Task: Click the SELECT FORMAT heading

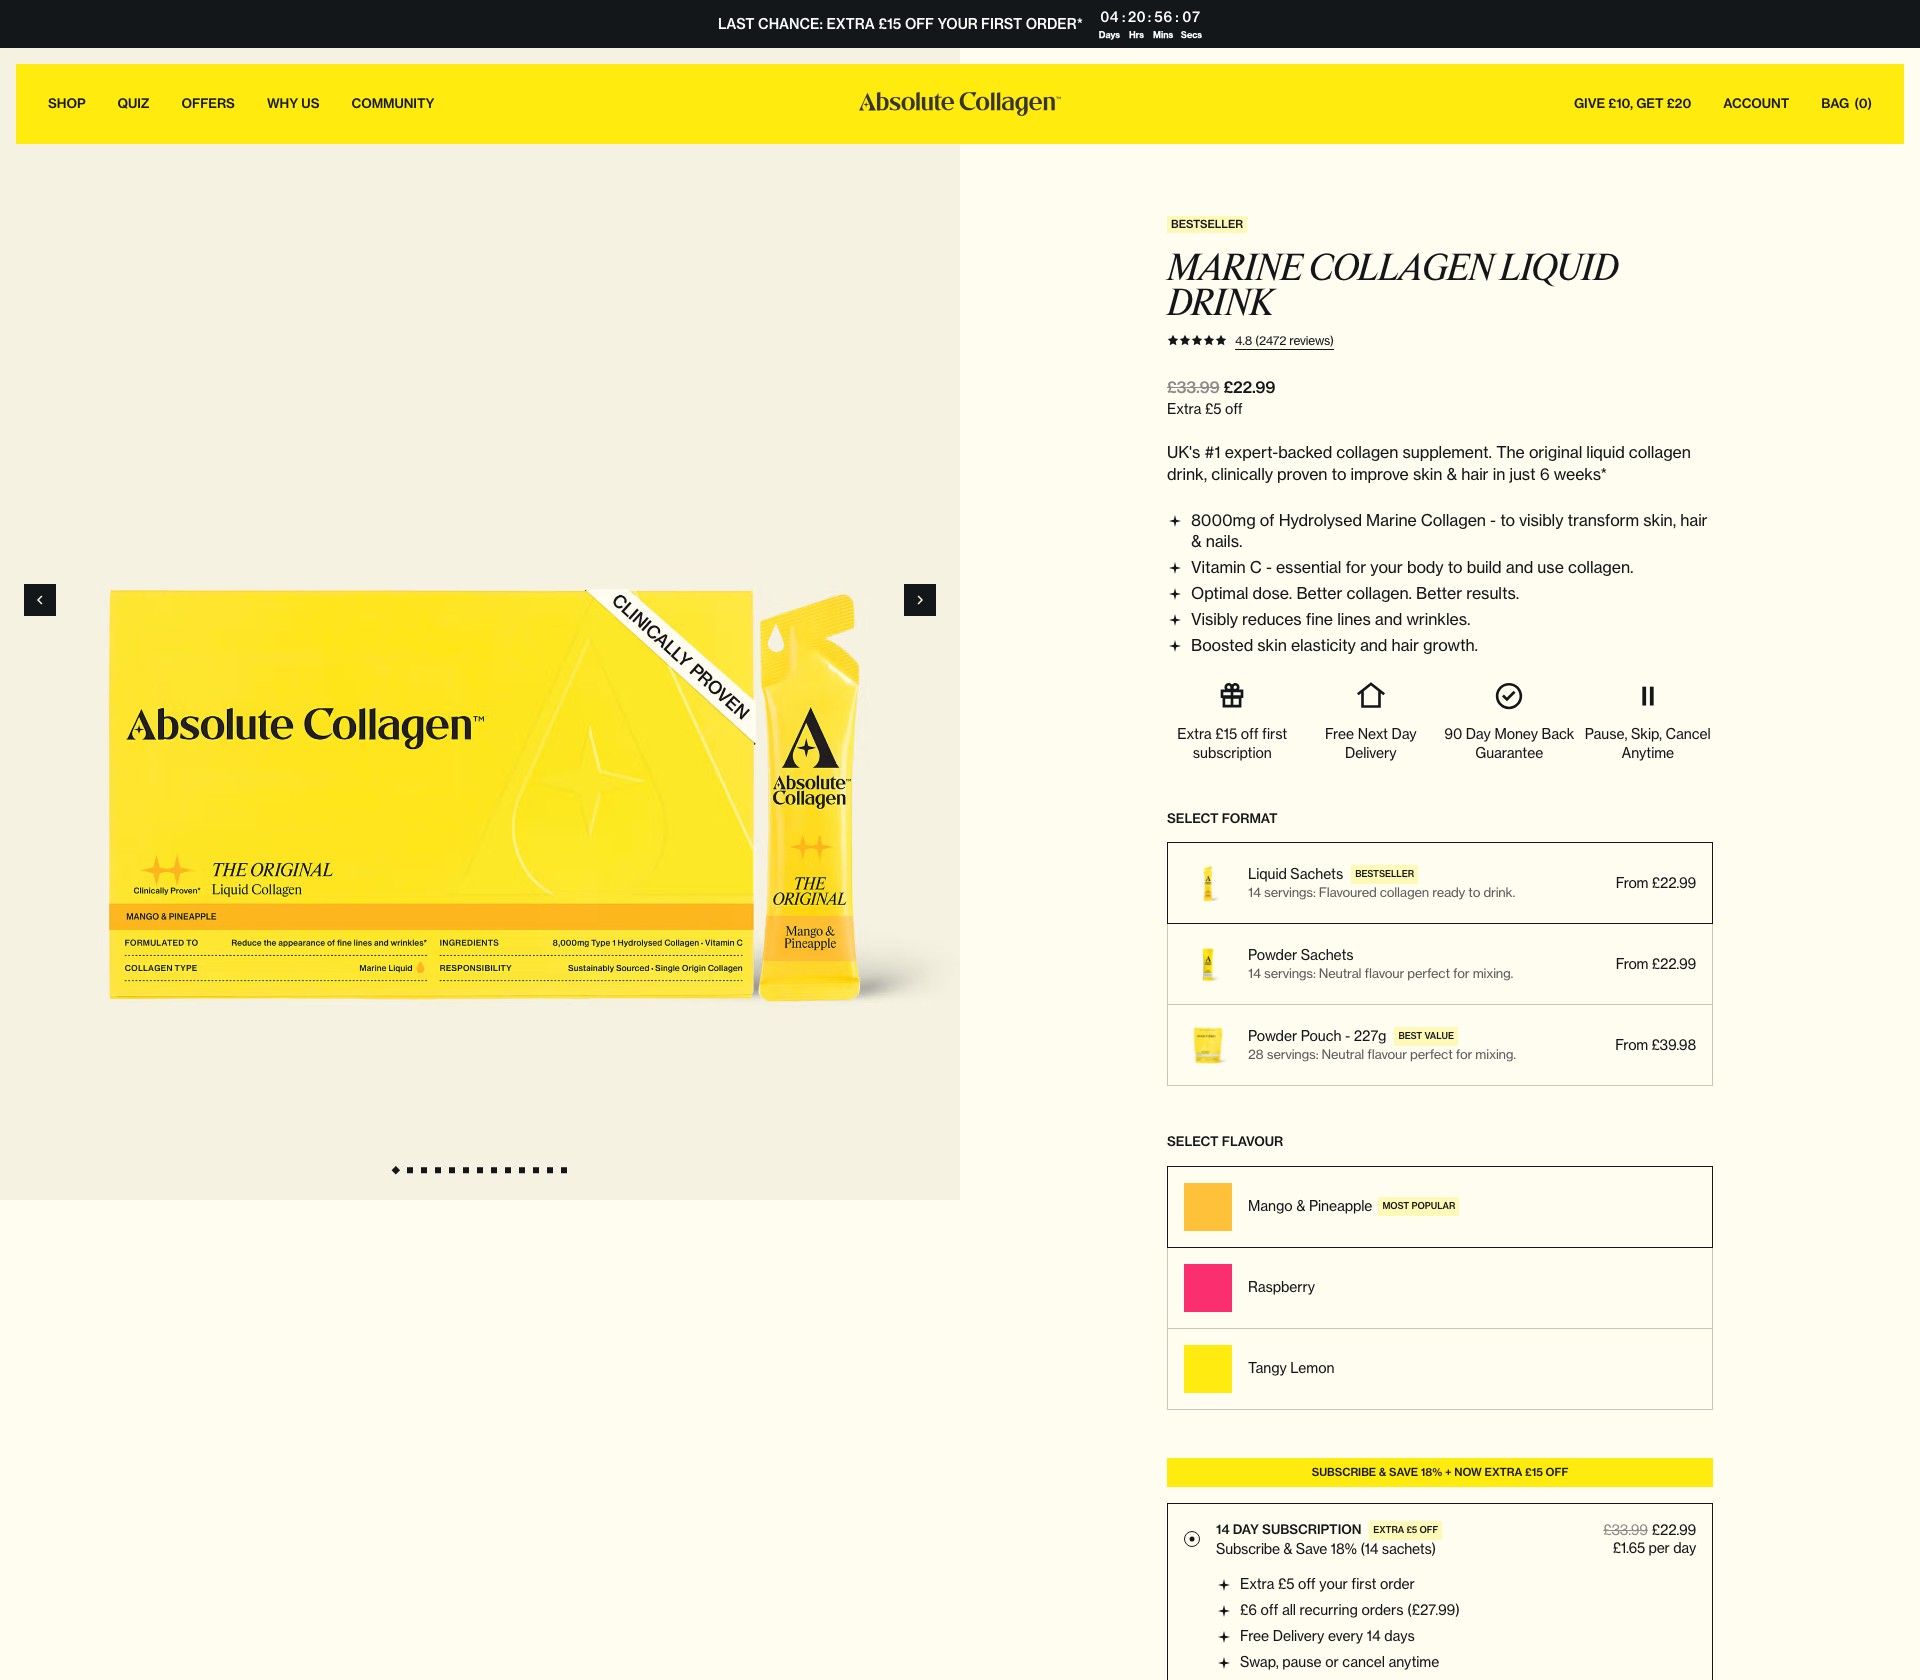Action: 1222,818
